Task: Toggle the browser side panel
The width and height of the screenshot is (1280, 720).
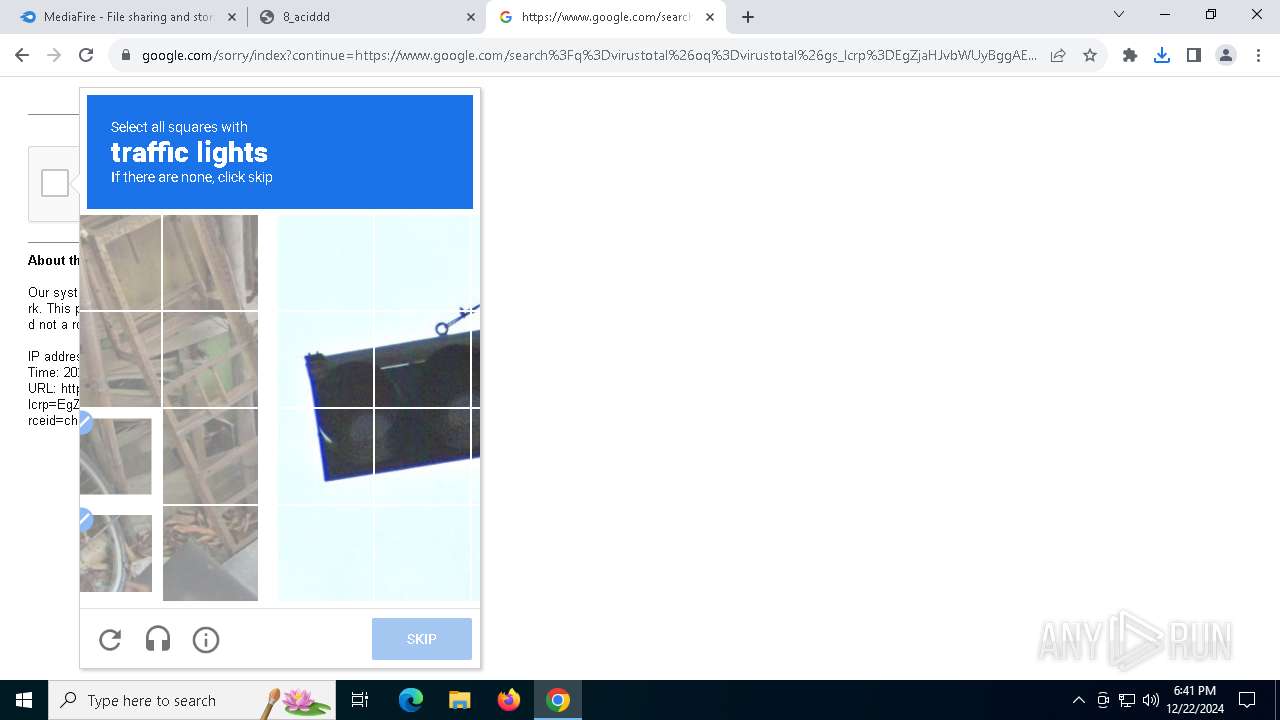Action: 1194,55
